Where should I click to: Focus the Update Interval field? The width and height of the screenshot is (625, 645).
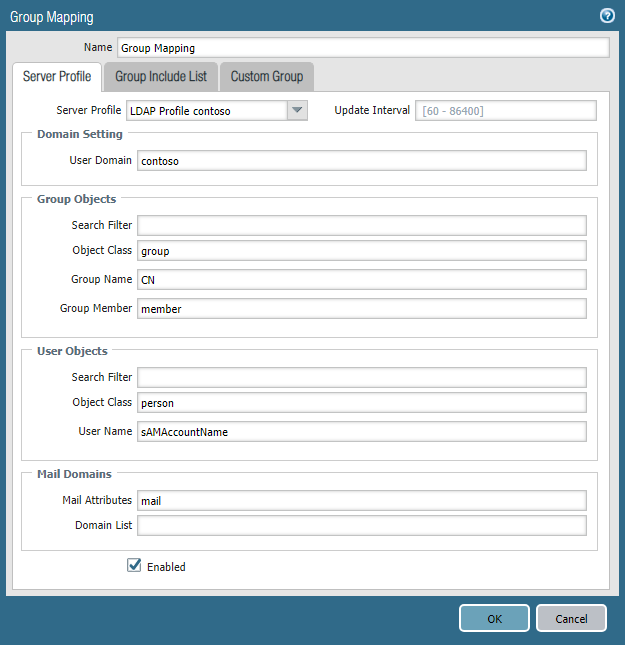[x=506, y=111]
